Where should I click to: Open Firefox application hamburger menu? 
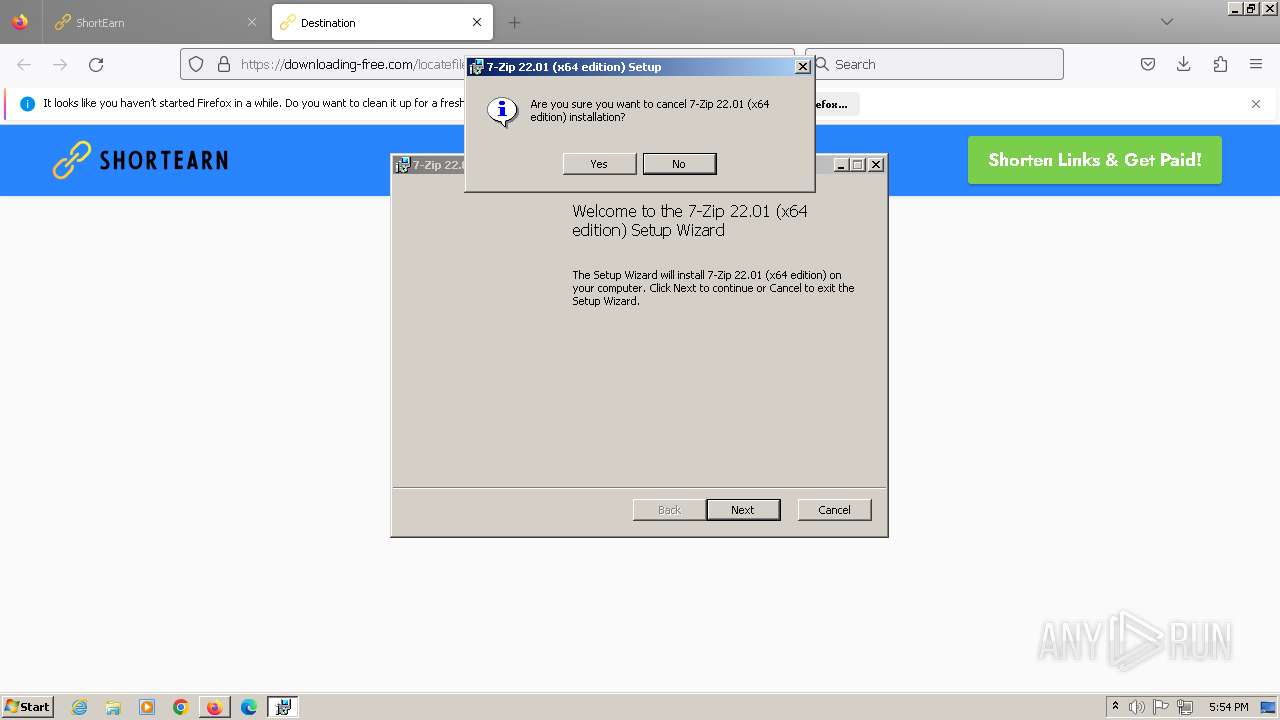coord(1256,64)
